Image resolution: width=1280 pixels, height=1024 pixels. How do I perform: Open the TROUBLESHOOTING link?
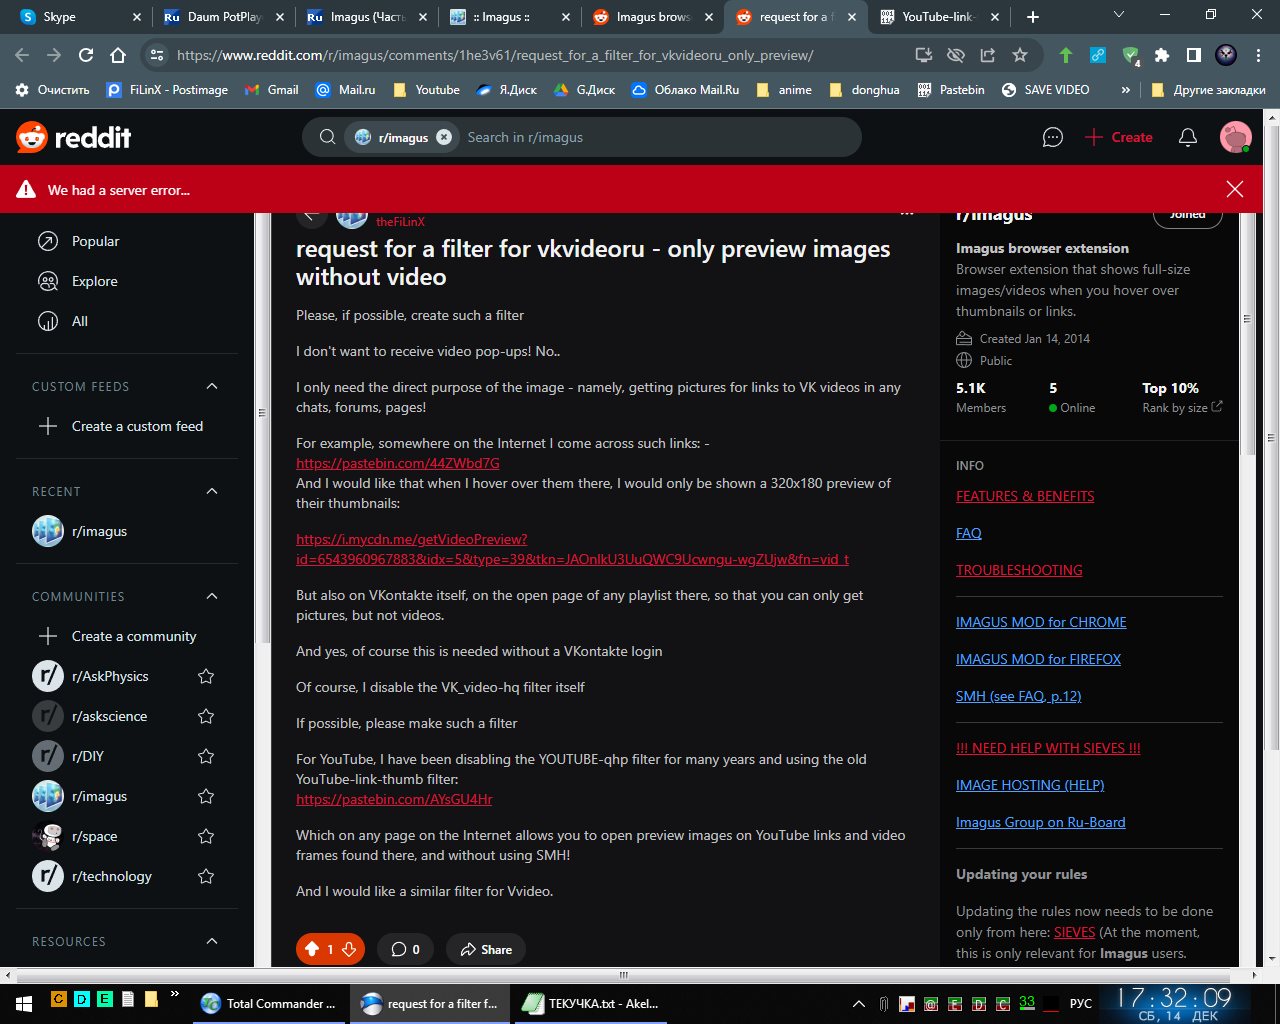tap(1019, 570)
